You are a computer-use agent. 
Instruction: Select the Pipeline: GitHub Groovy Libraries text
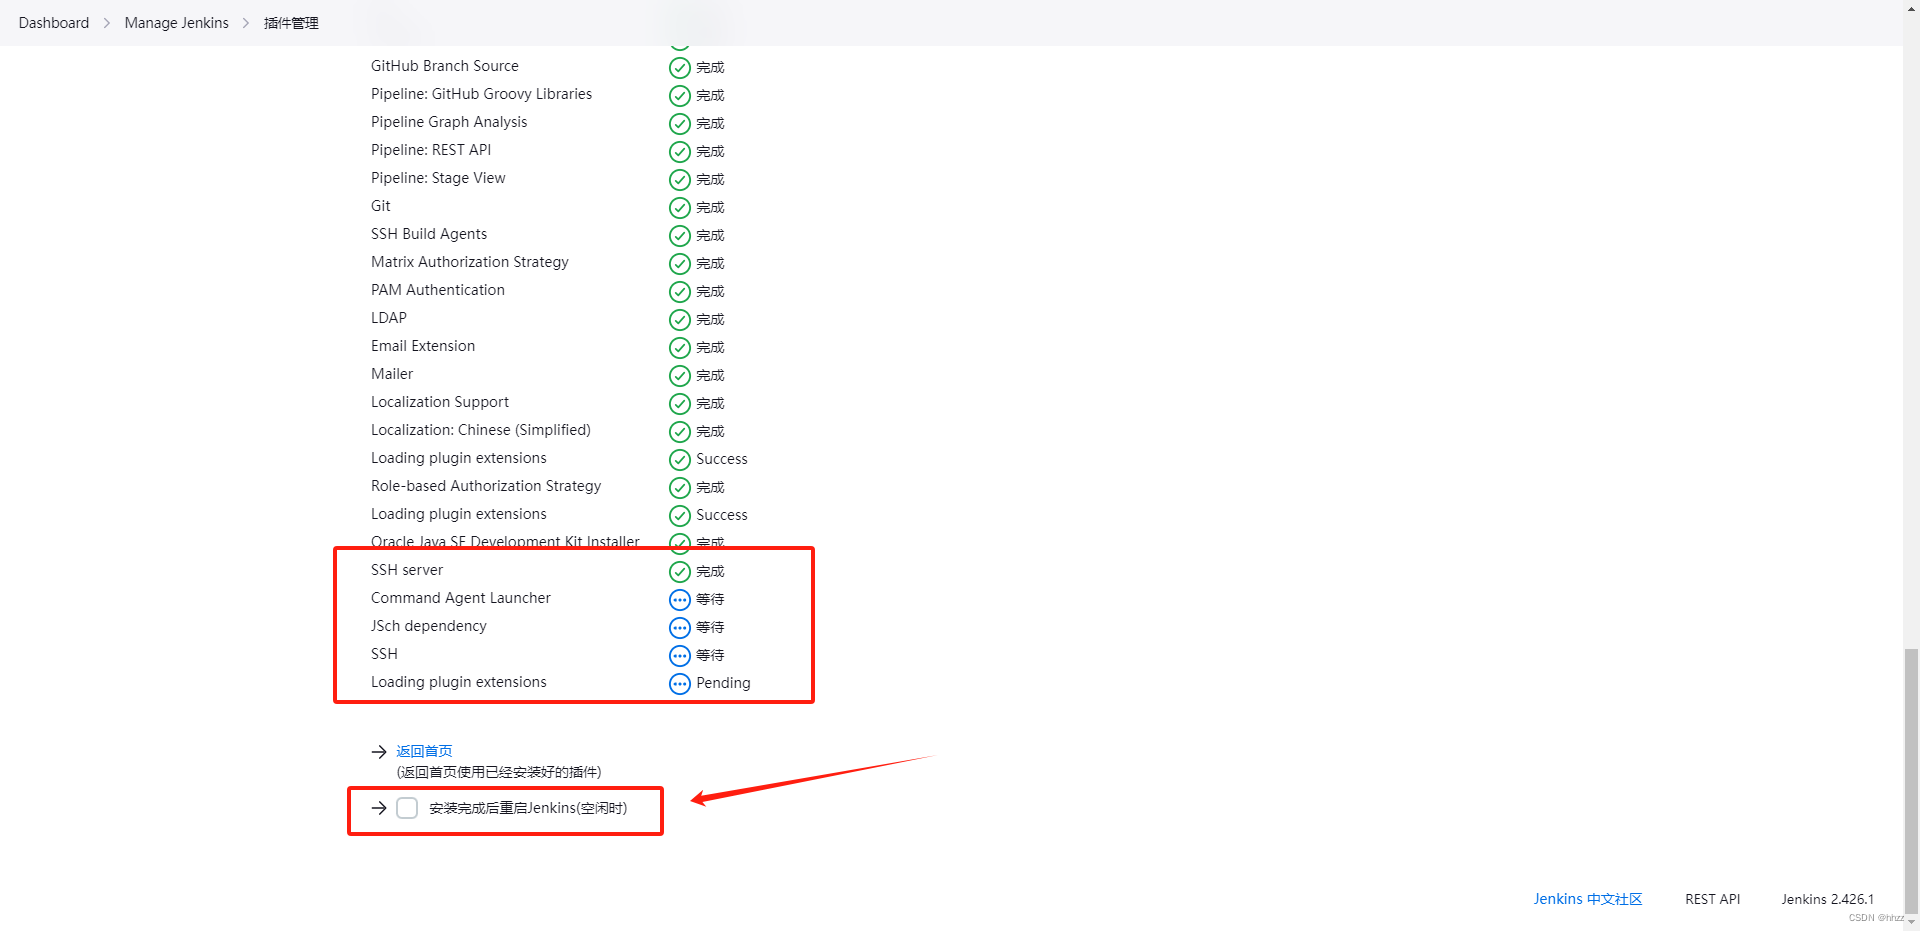click(x=481, y=94)
